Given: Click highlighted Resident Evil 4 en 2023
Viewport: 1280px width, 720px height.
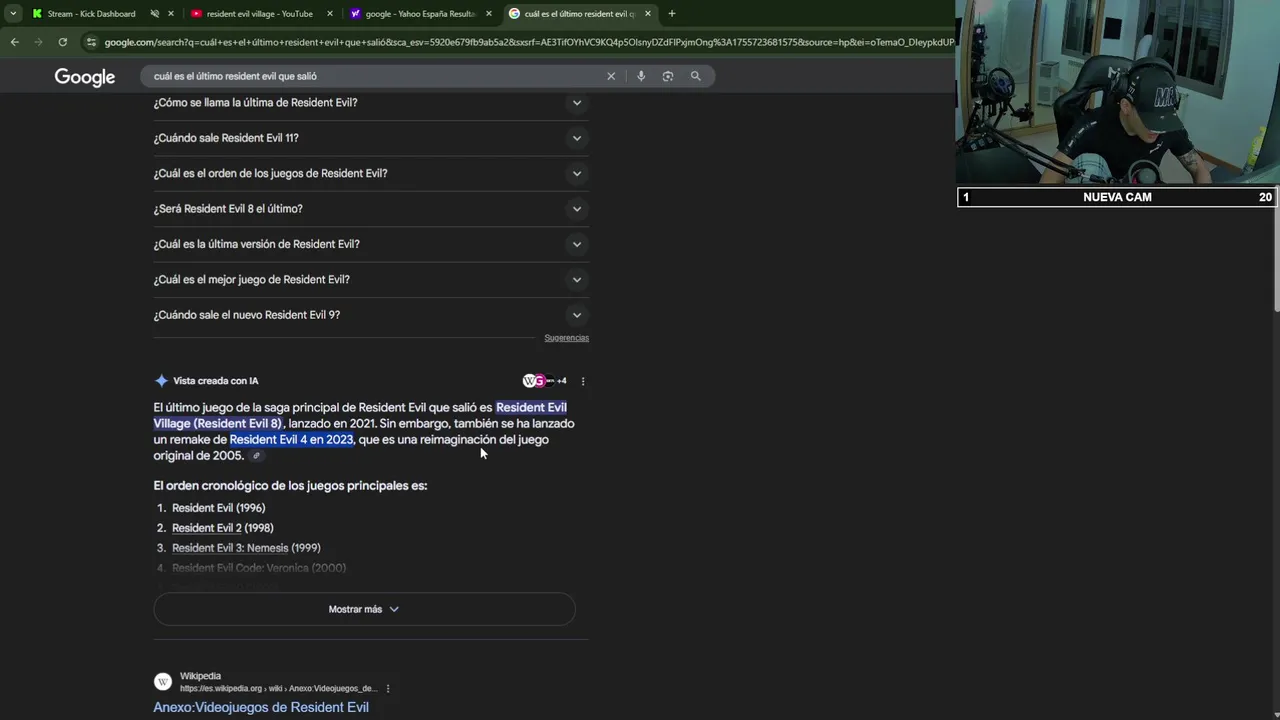Looking at the screenshot, I should click(x=291, y=440).
